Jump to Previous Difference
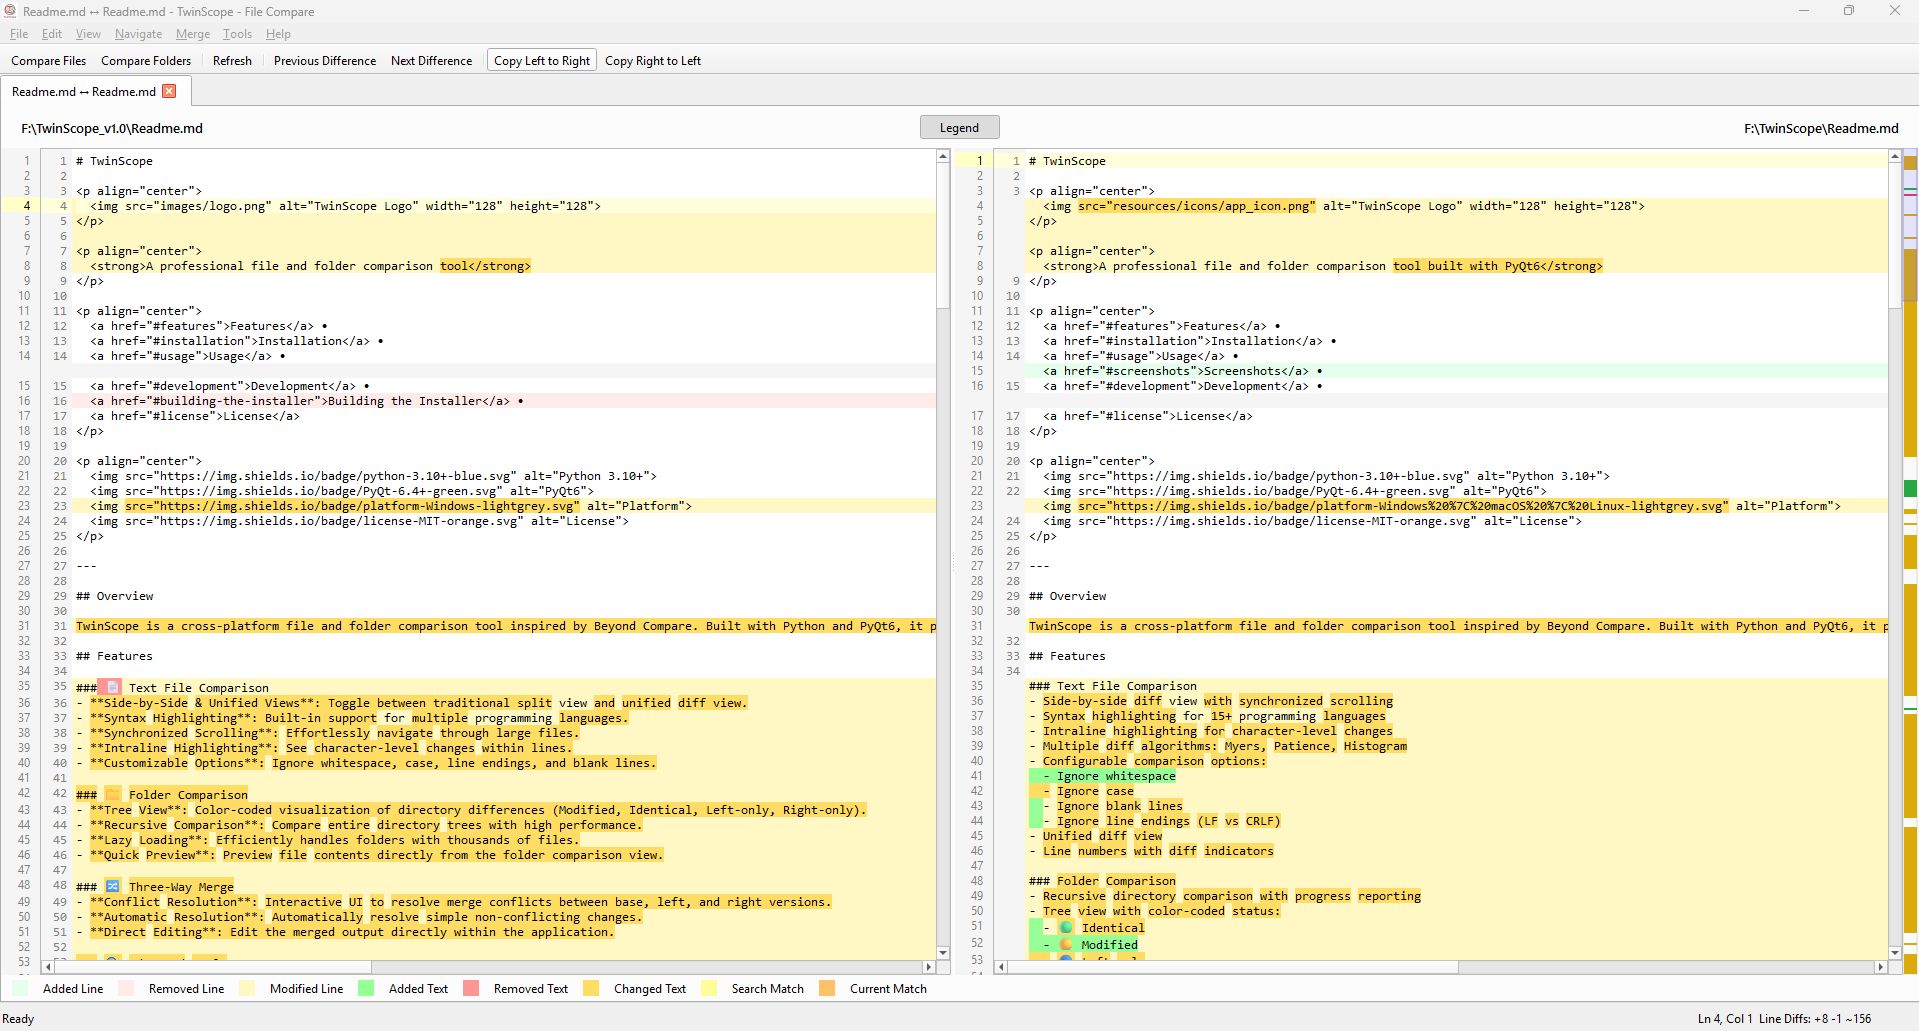The width and height of the screenshot is (1919, 1031). click(325, 61)
